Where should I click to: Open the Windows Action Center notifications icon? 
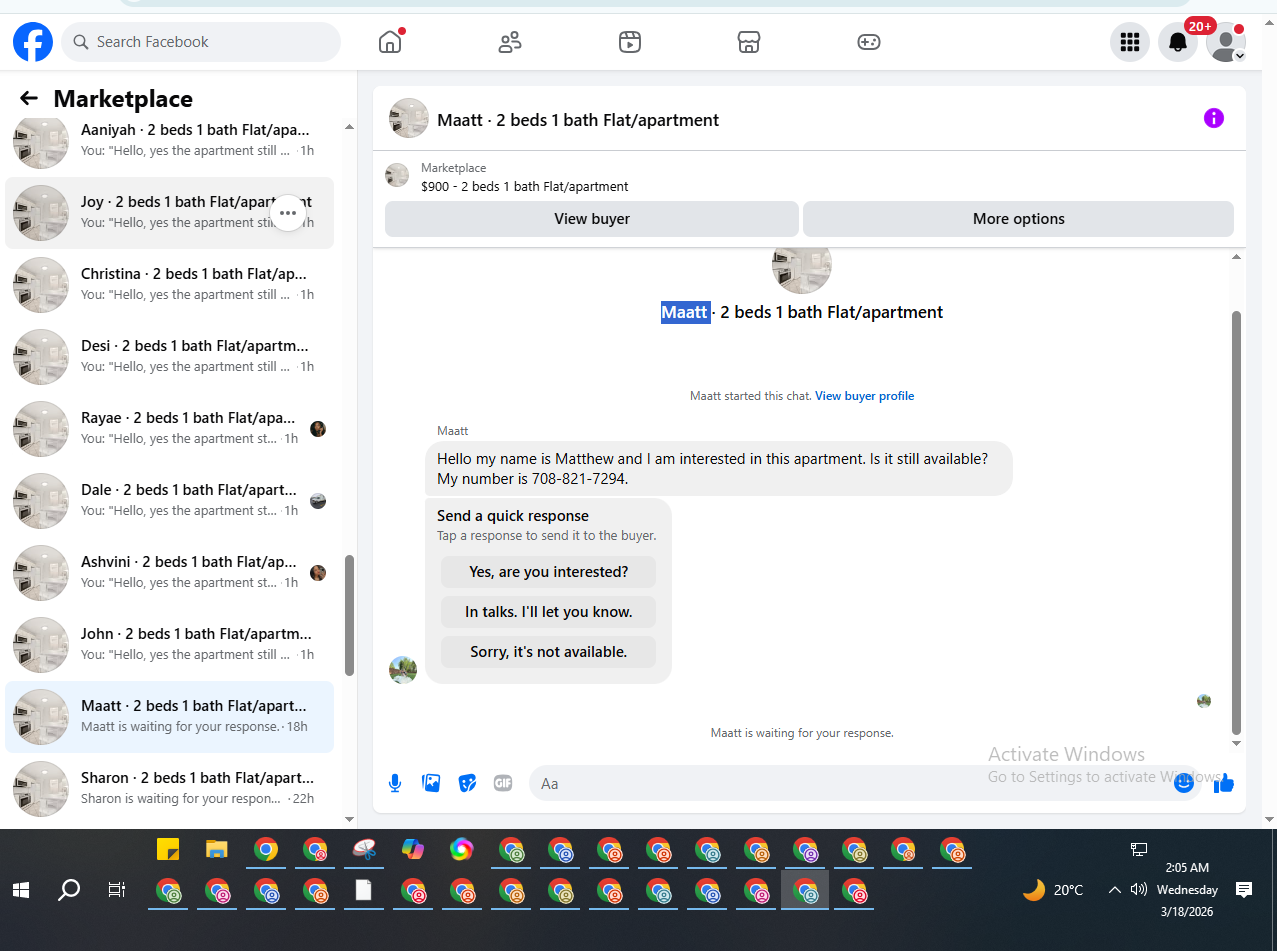point(1244,889)
